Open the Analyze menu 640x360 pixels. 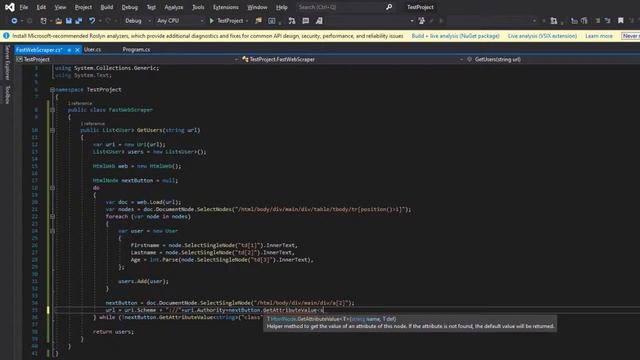point(173,7)
